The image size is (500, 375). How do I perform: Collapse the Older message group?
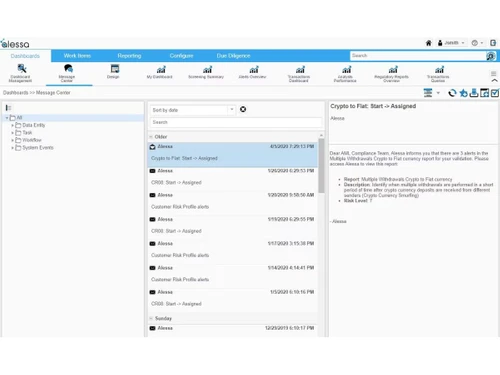151,137
